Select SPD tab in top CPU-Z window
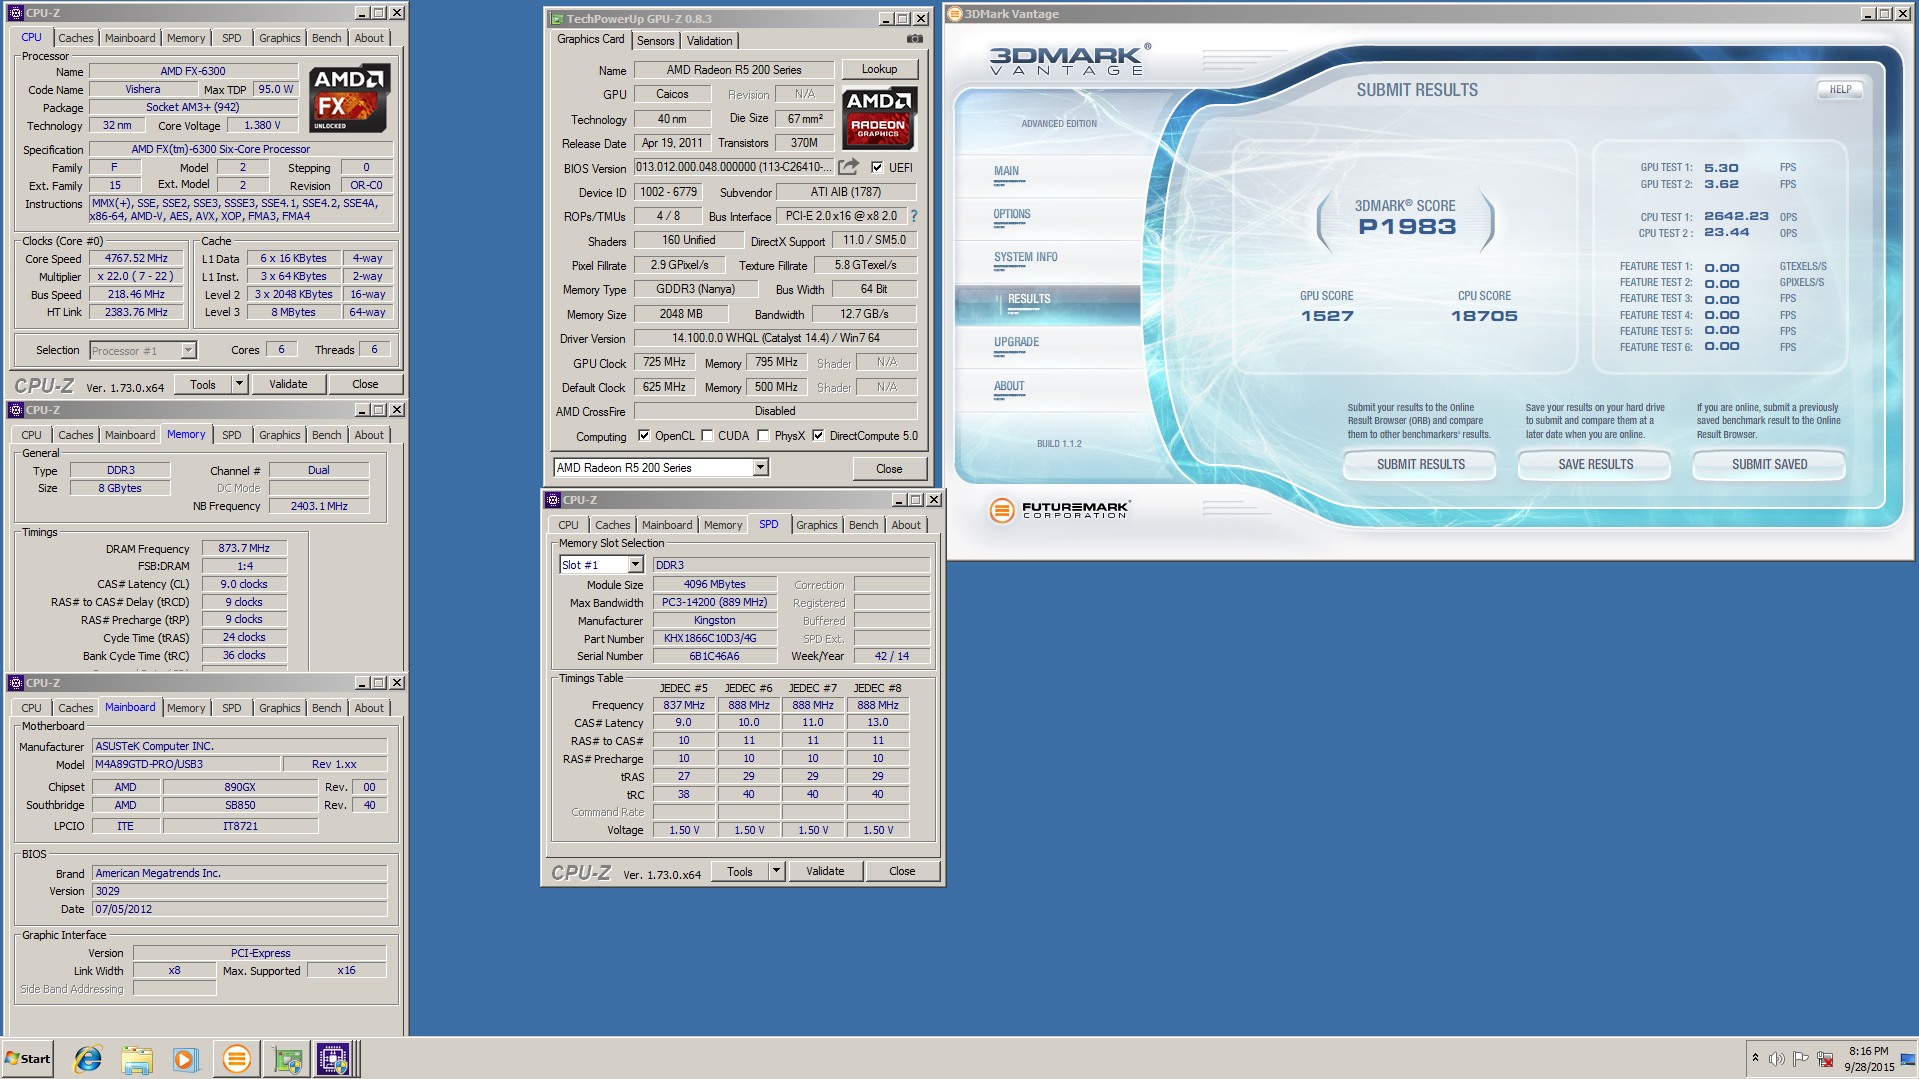Screen dimensions: 1919x1079 [x=231, y=38]
